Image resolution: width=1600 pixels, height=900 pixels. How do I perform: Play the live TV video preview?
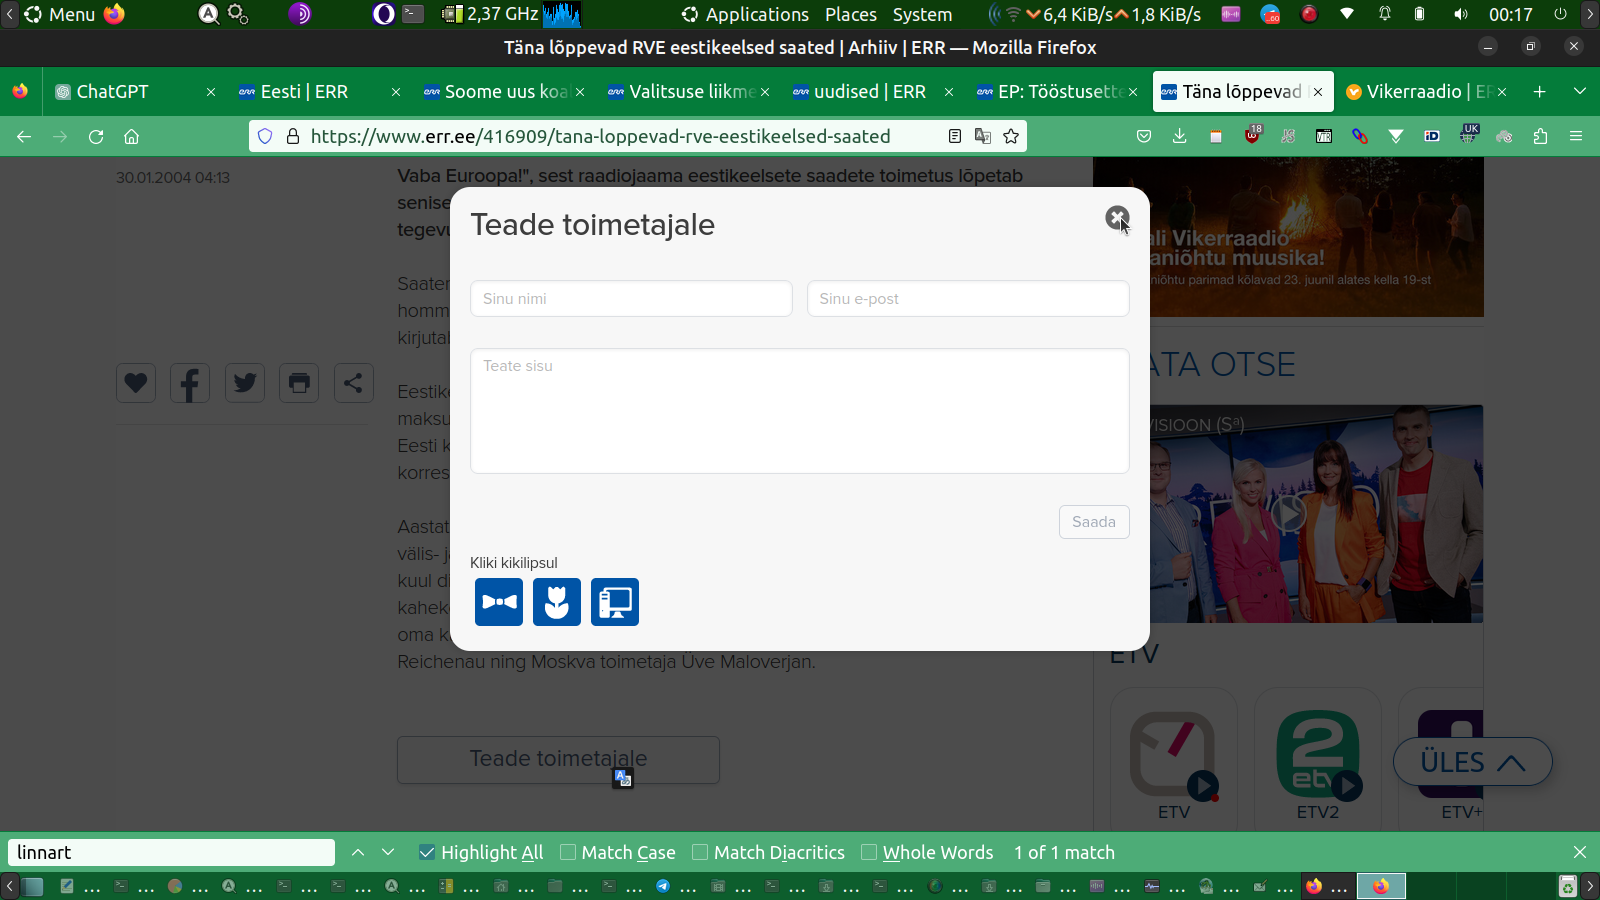tap(1288, 514)
